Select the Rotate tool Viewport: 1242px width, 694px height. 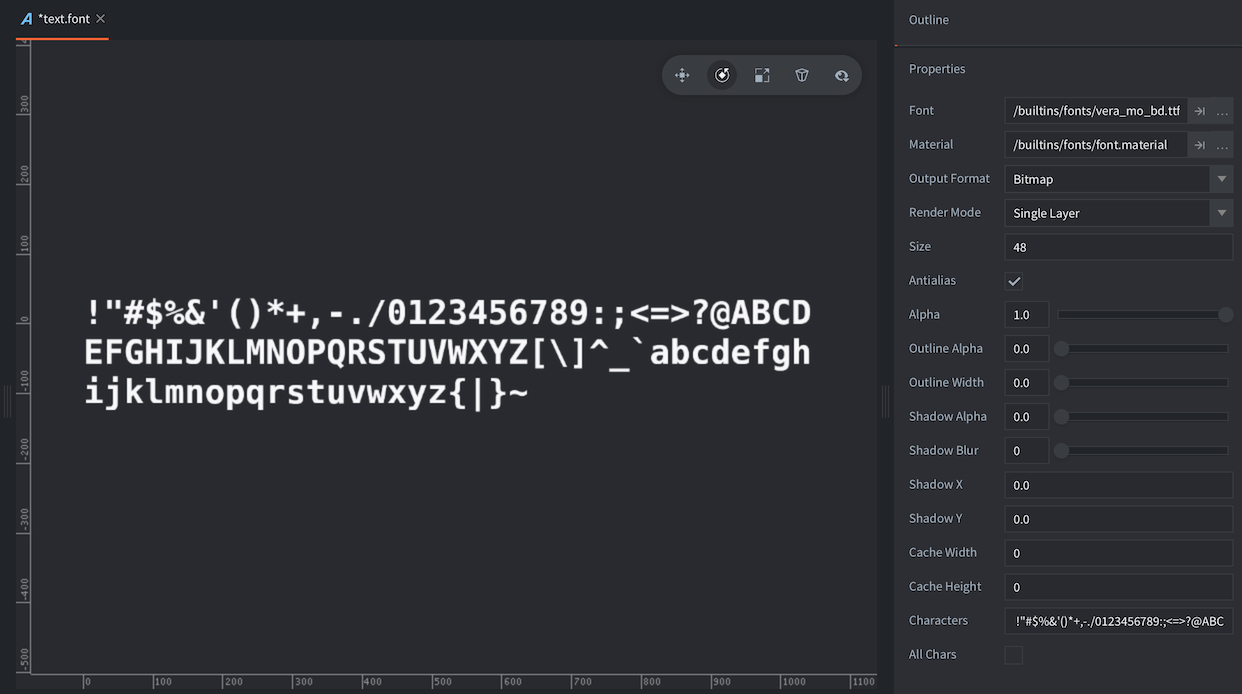click(x=722, y=75)
